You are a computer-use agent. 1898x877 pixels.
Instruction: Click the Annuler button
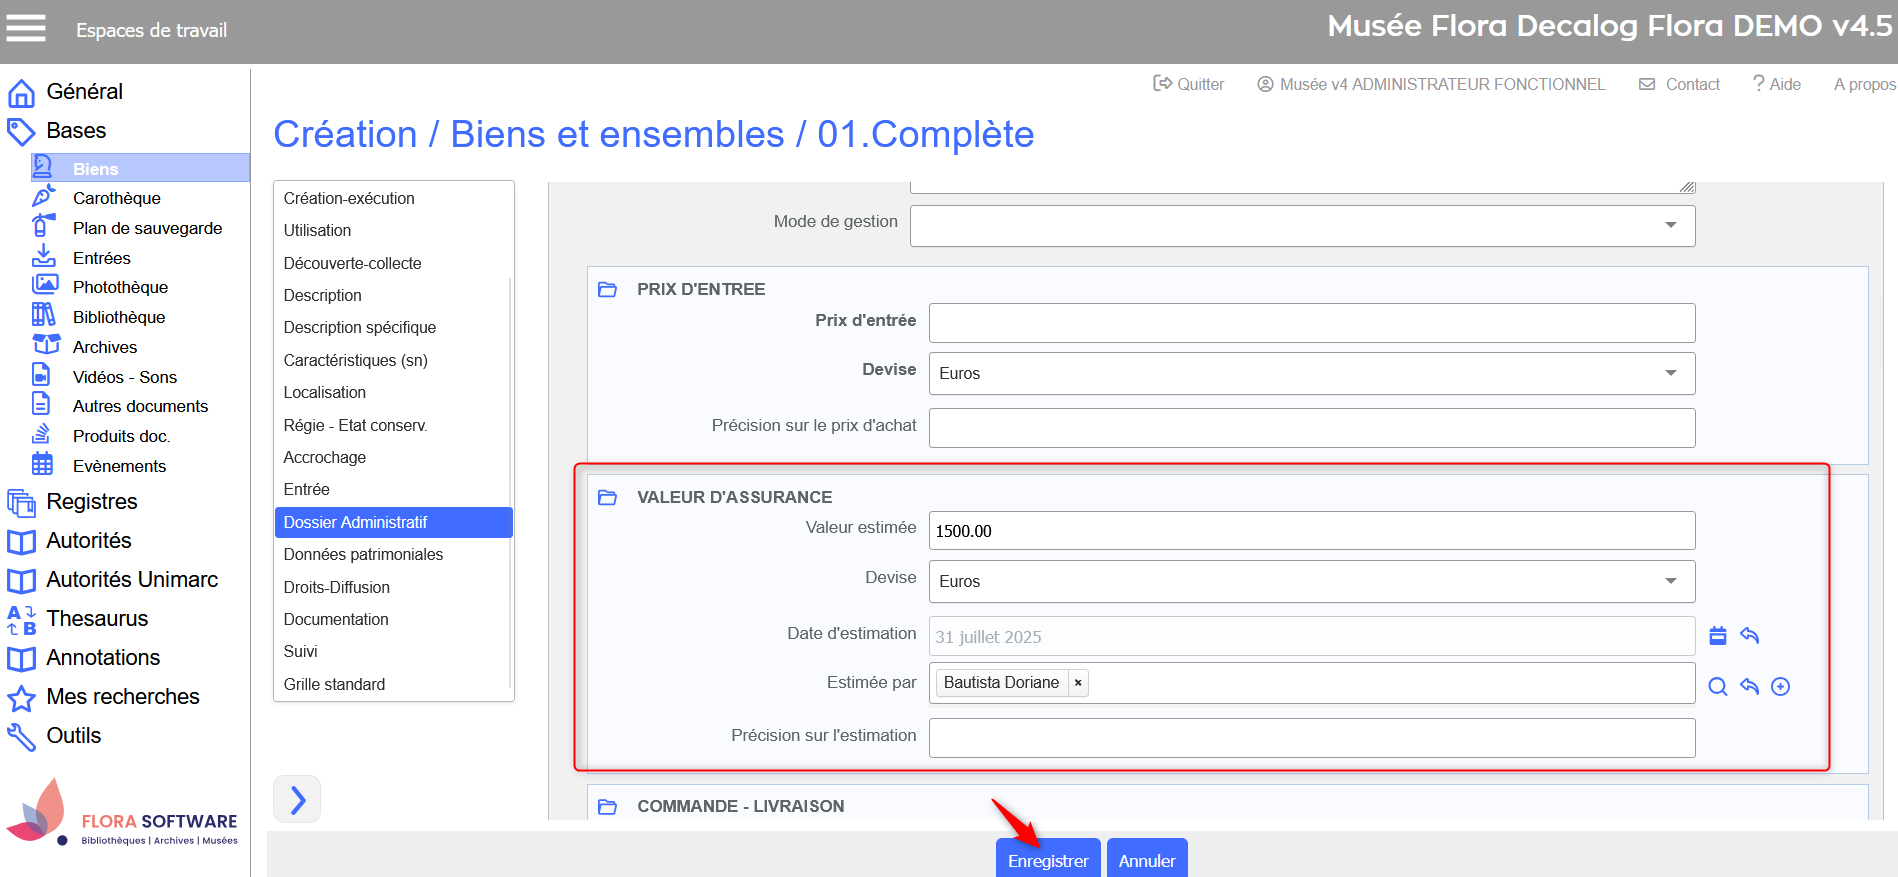click(1146, 860)
